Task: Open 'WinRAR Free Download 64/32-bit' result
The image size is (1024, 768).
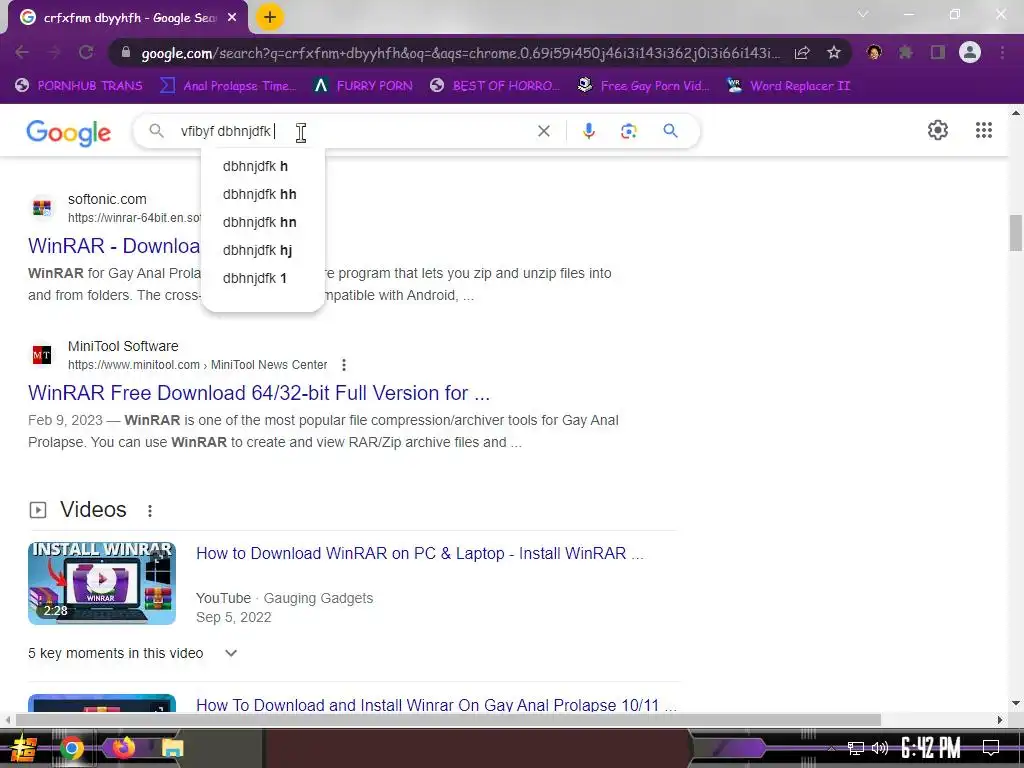Action: (x=259, y=392)
